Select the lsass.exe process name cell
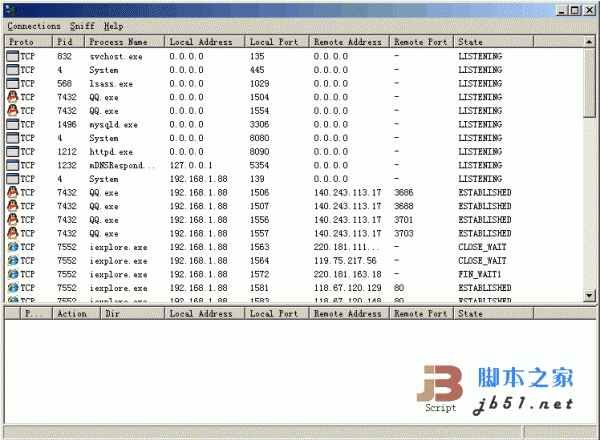600x440 pixels. coord(111,84)
